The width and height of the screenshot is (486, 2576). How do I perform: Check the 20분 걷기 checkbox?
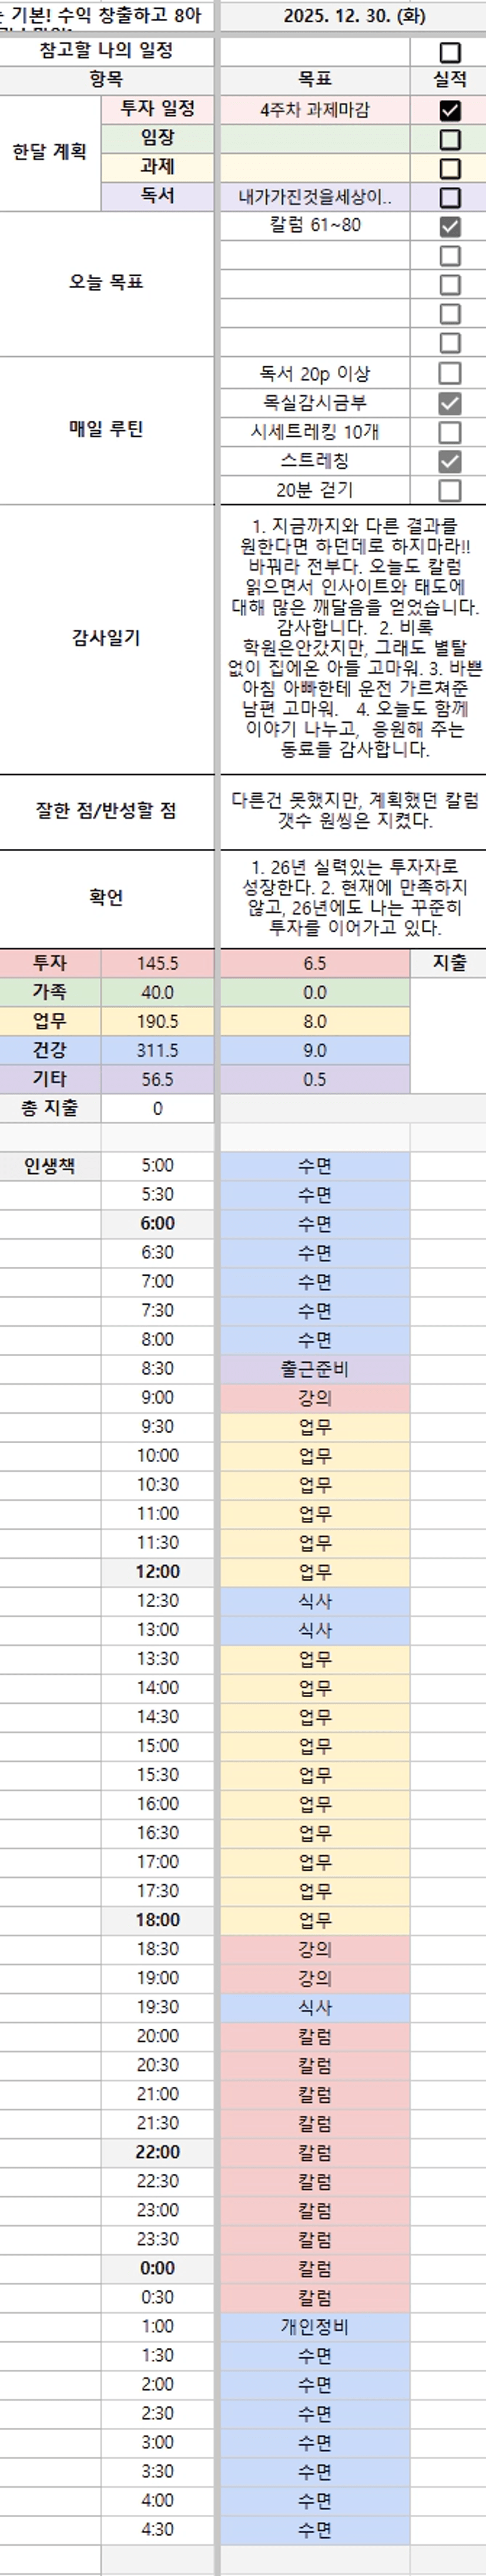[450, 490]
